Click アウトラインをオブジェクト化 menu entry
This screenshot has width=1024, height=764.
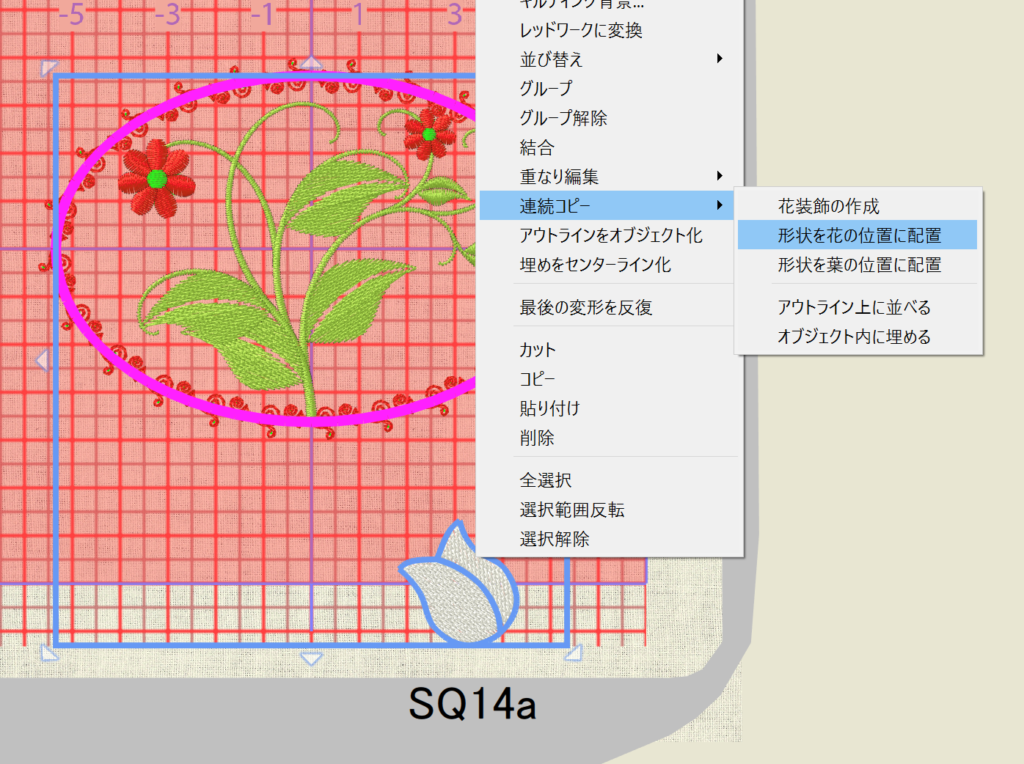pos(610,236)
